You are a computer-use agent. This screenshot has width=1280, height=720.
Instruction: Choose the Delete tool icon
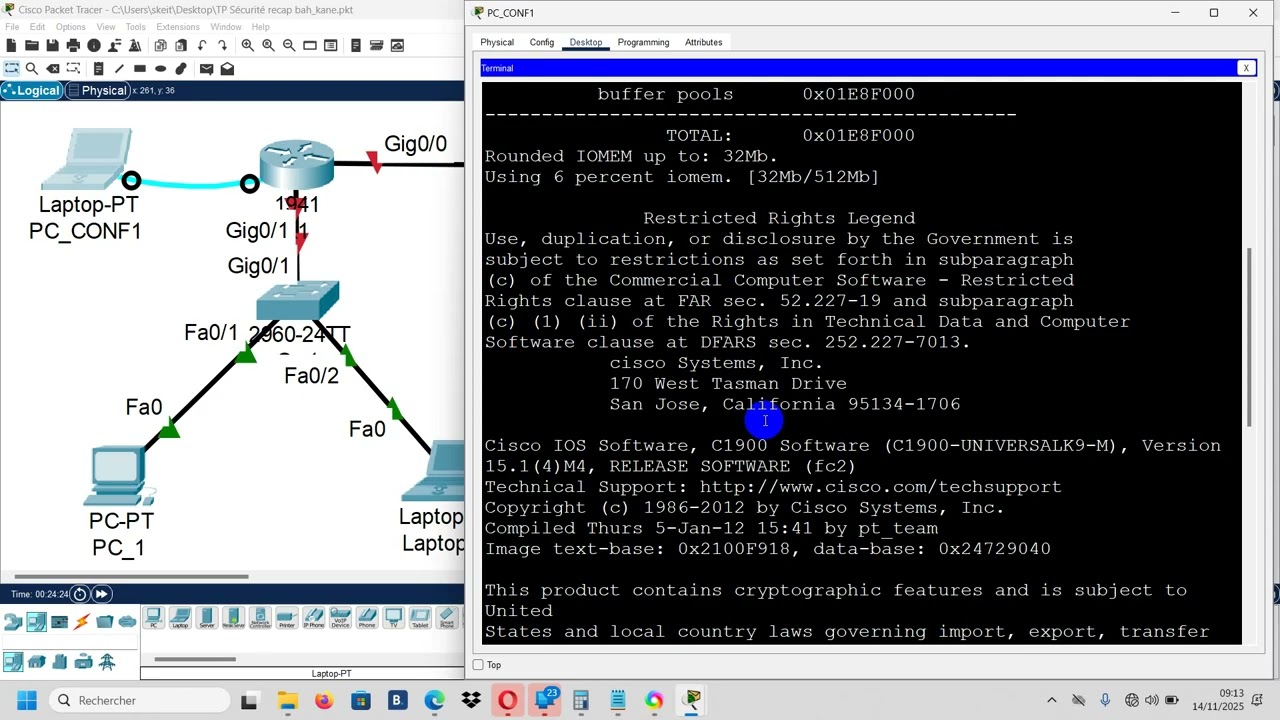click(x=53, y=68)
